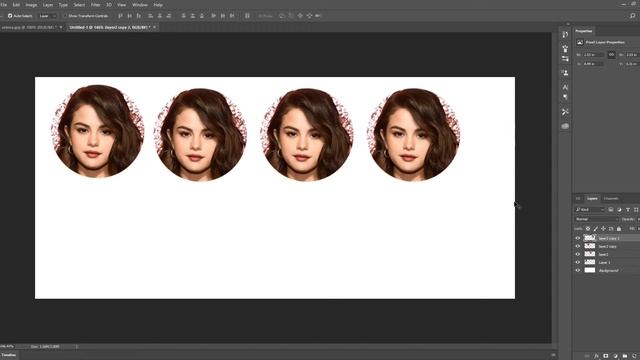The height and width of the screenshot is (360, 640).
Task: Open the Layer menu
Action: [48, 5]
